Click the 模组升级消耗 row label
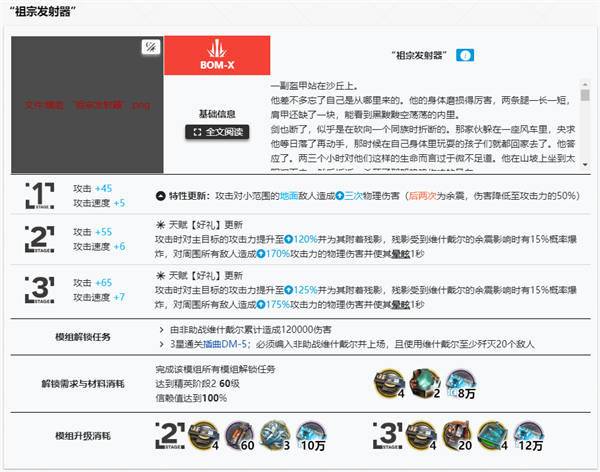 [x=83, y=436]
